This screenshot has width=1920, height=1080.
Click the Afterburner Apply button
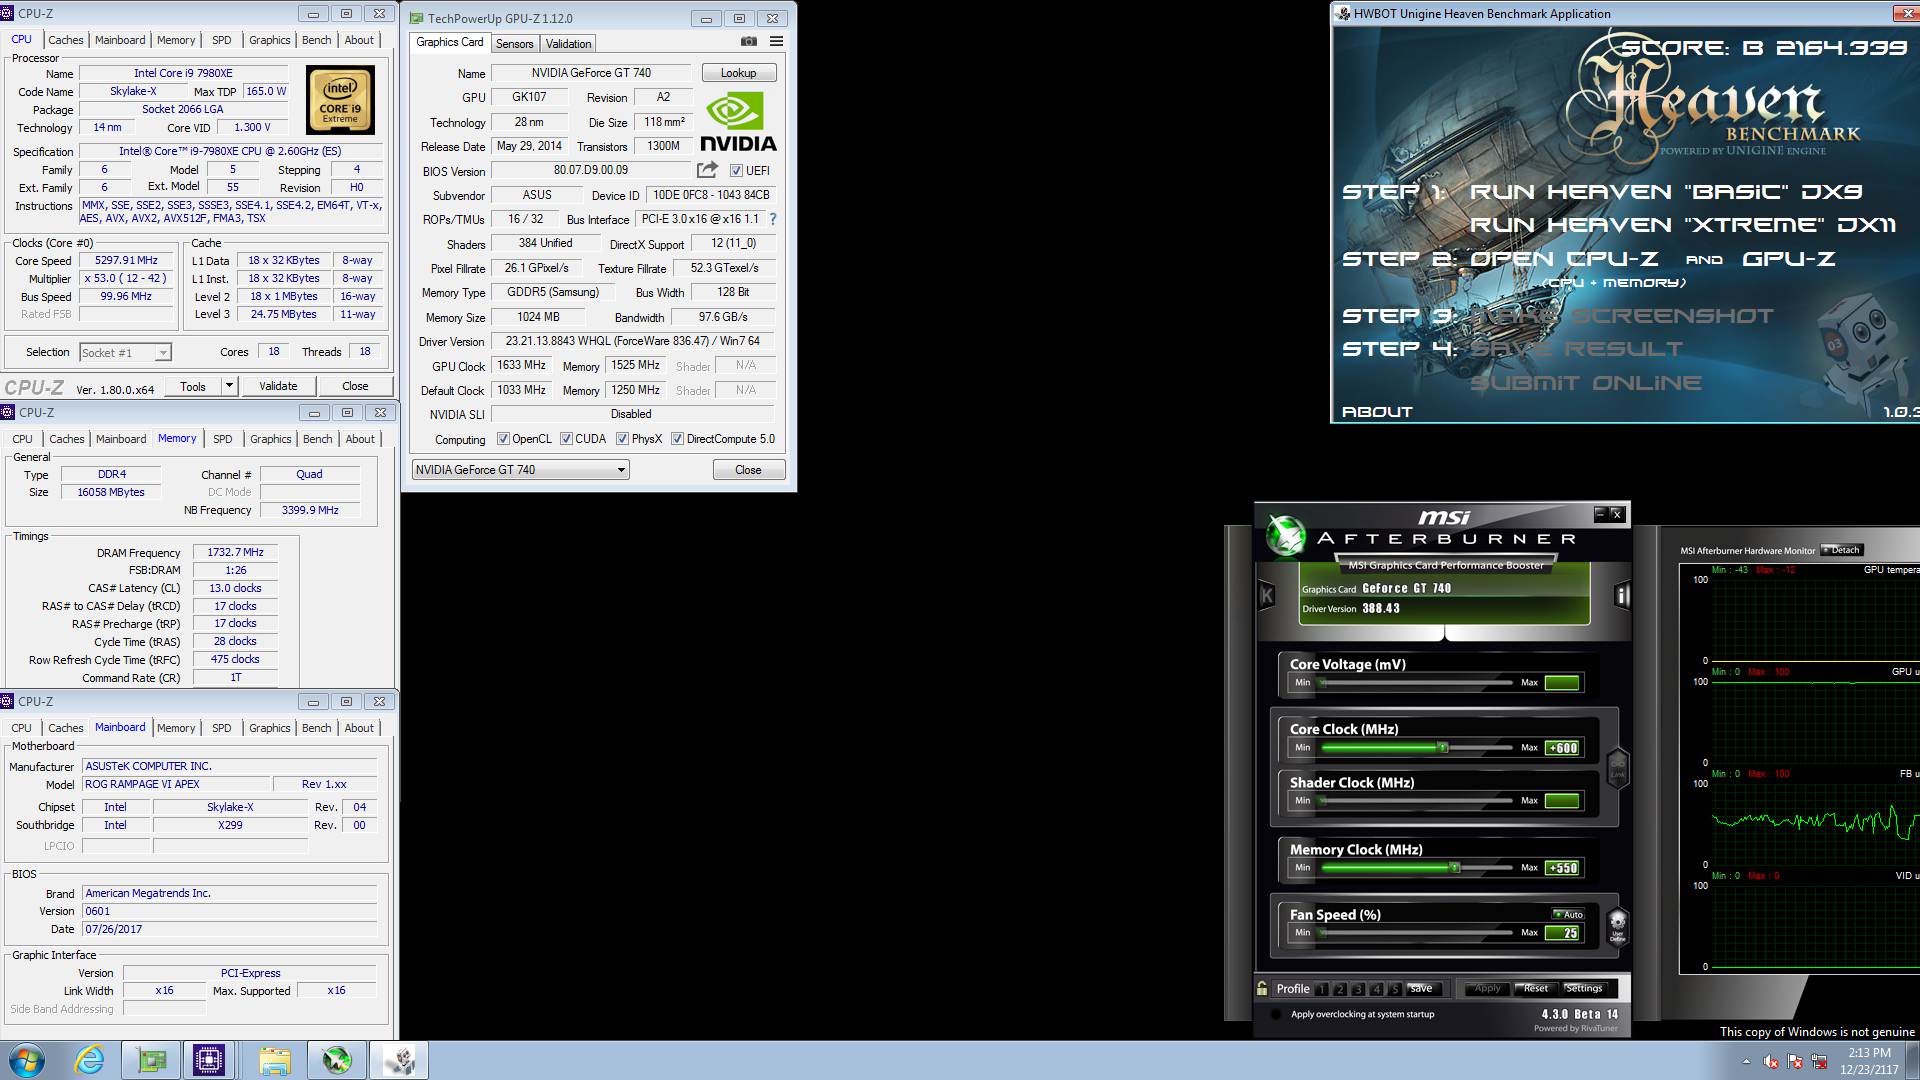tap(1487, 989)
